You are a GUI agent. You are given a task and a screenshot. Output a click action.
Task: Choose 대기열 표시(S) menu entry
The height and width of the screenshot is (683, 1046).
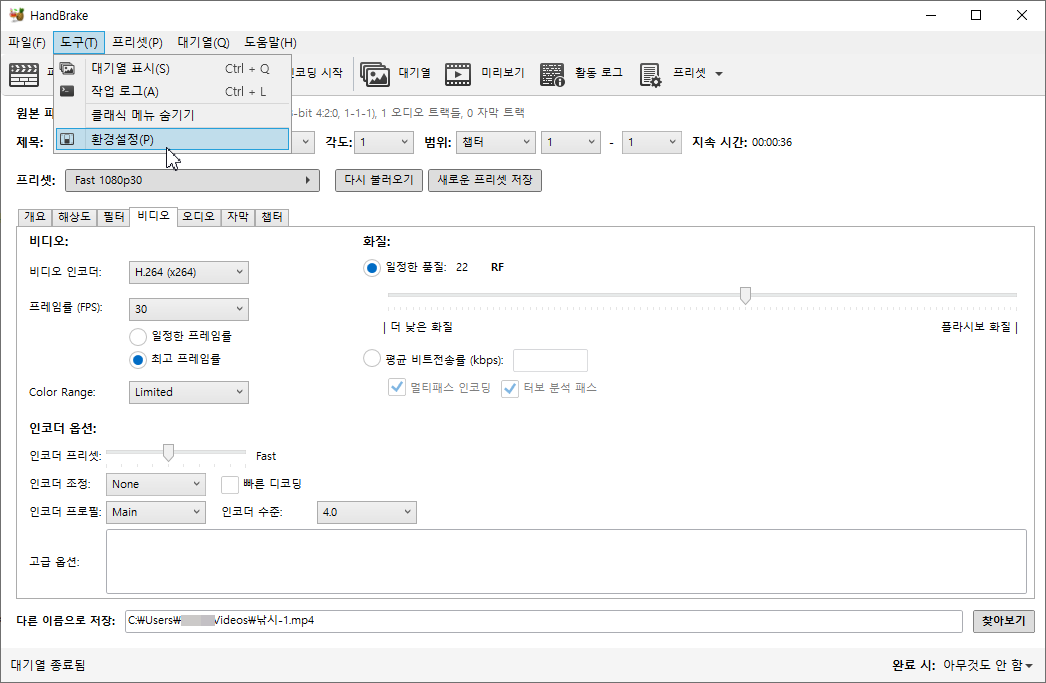pyautogui.click(x=172, y=69)
